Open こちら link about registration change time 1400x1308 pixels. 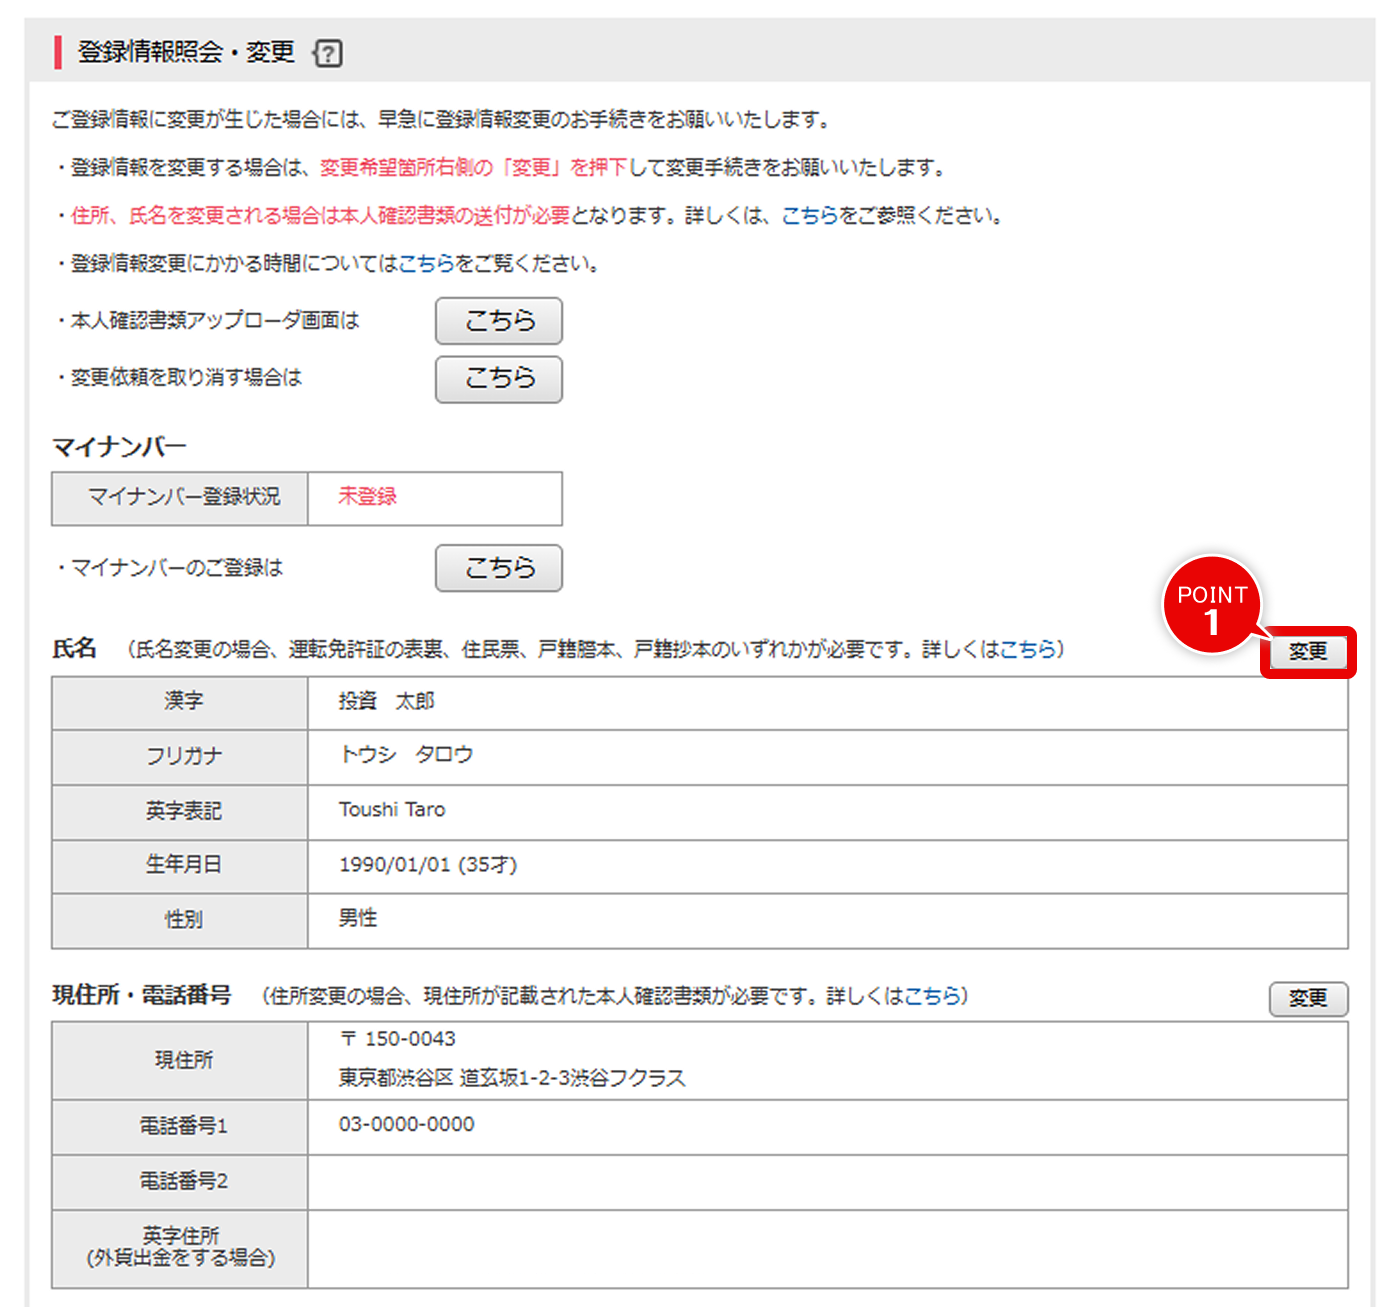click(428, 265)
